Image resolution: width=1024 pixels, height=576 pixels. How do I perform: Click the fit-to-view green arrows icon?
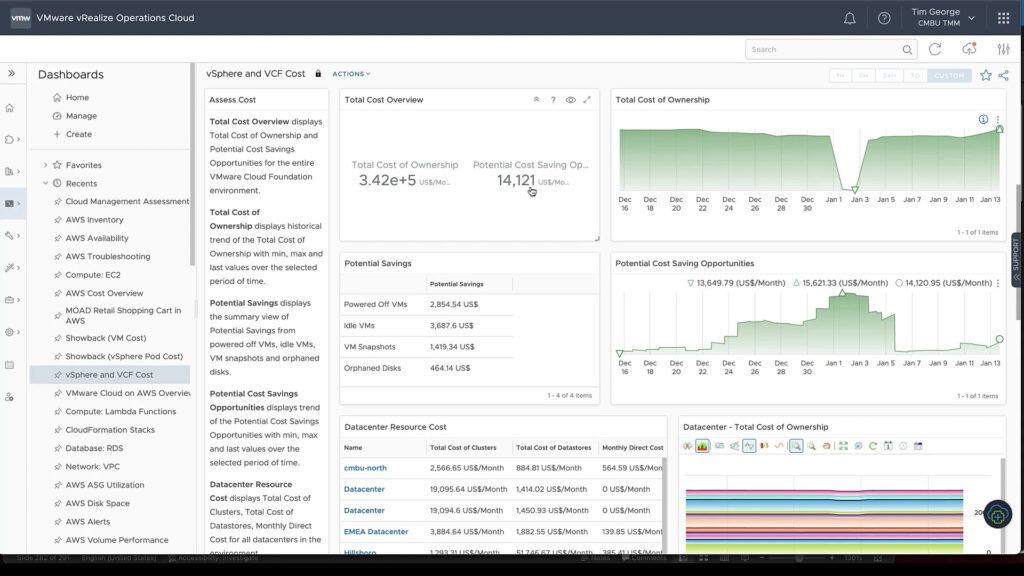pyautogui.click(x=843, y=446)
